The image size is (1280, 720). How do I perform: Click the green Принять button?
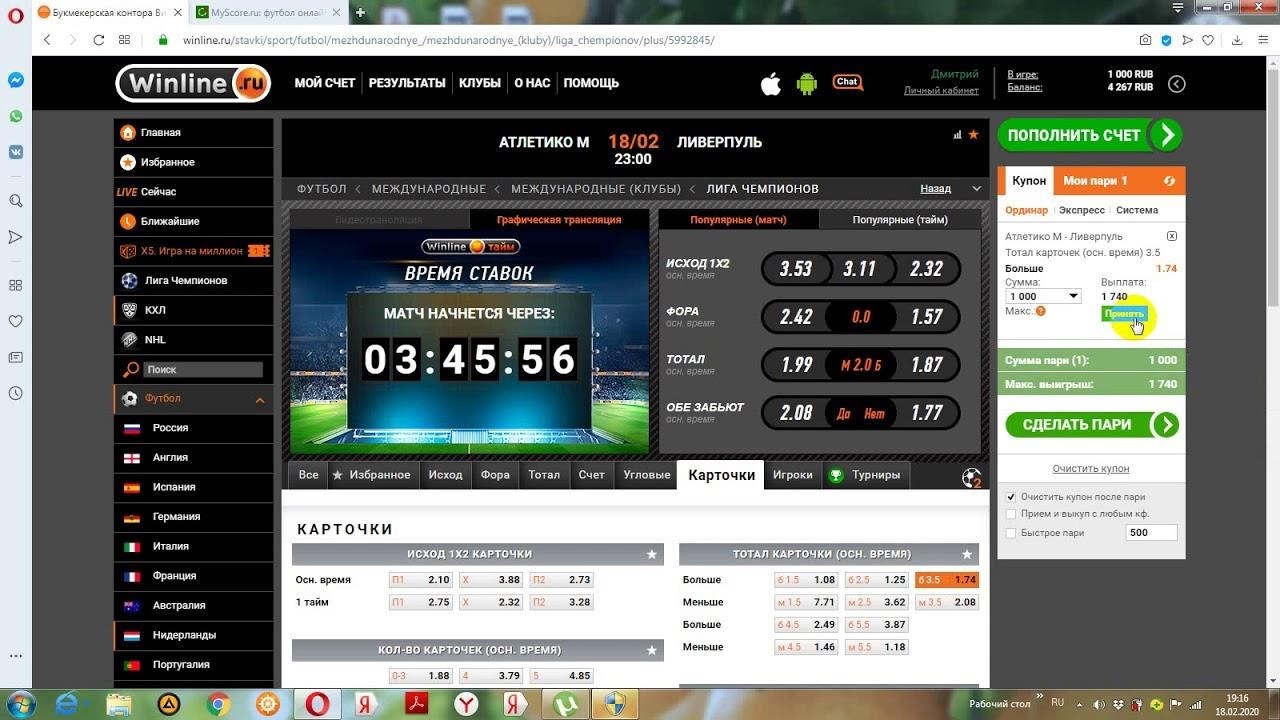[x=1124, y=314]
